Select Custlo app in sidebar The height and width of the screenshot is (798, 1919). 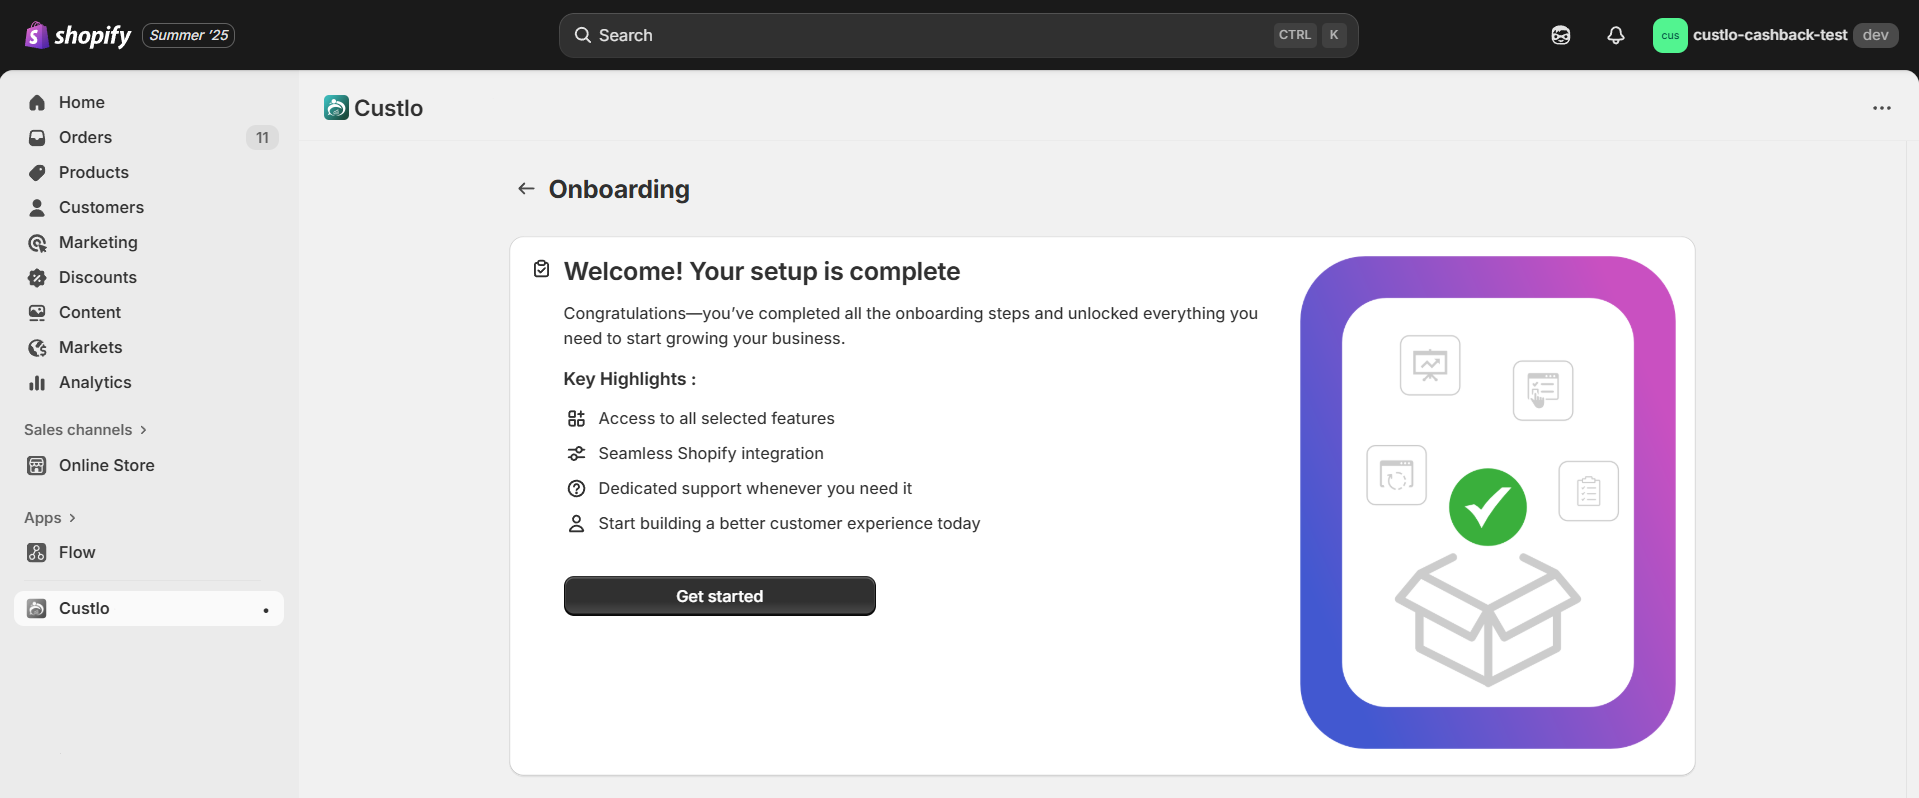pos(149,608)
